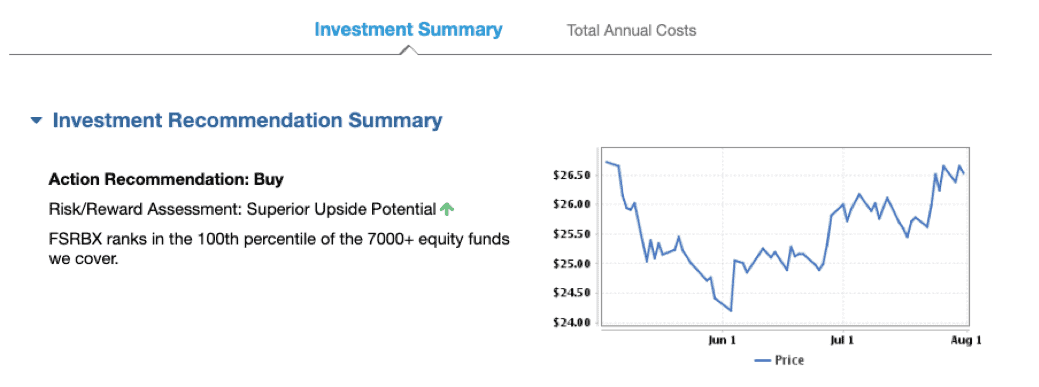
Task: Click the Jul 1 axis label
Action: pyautogui.click(x=843, y=340)
